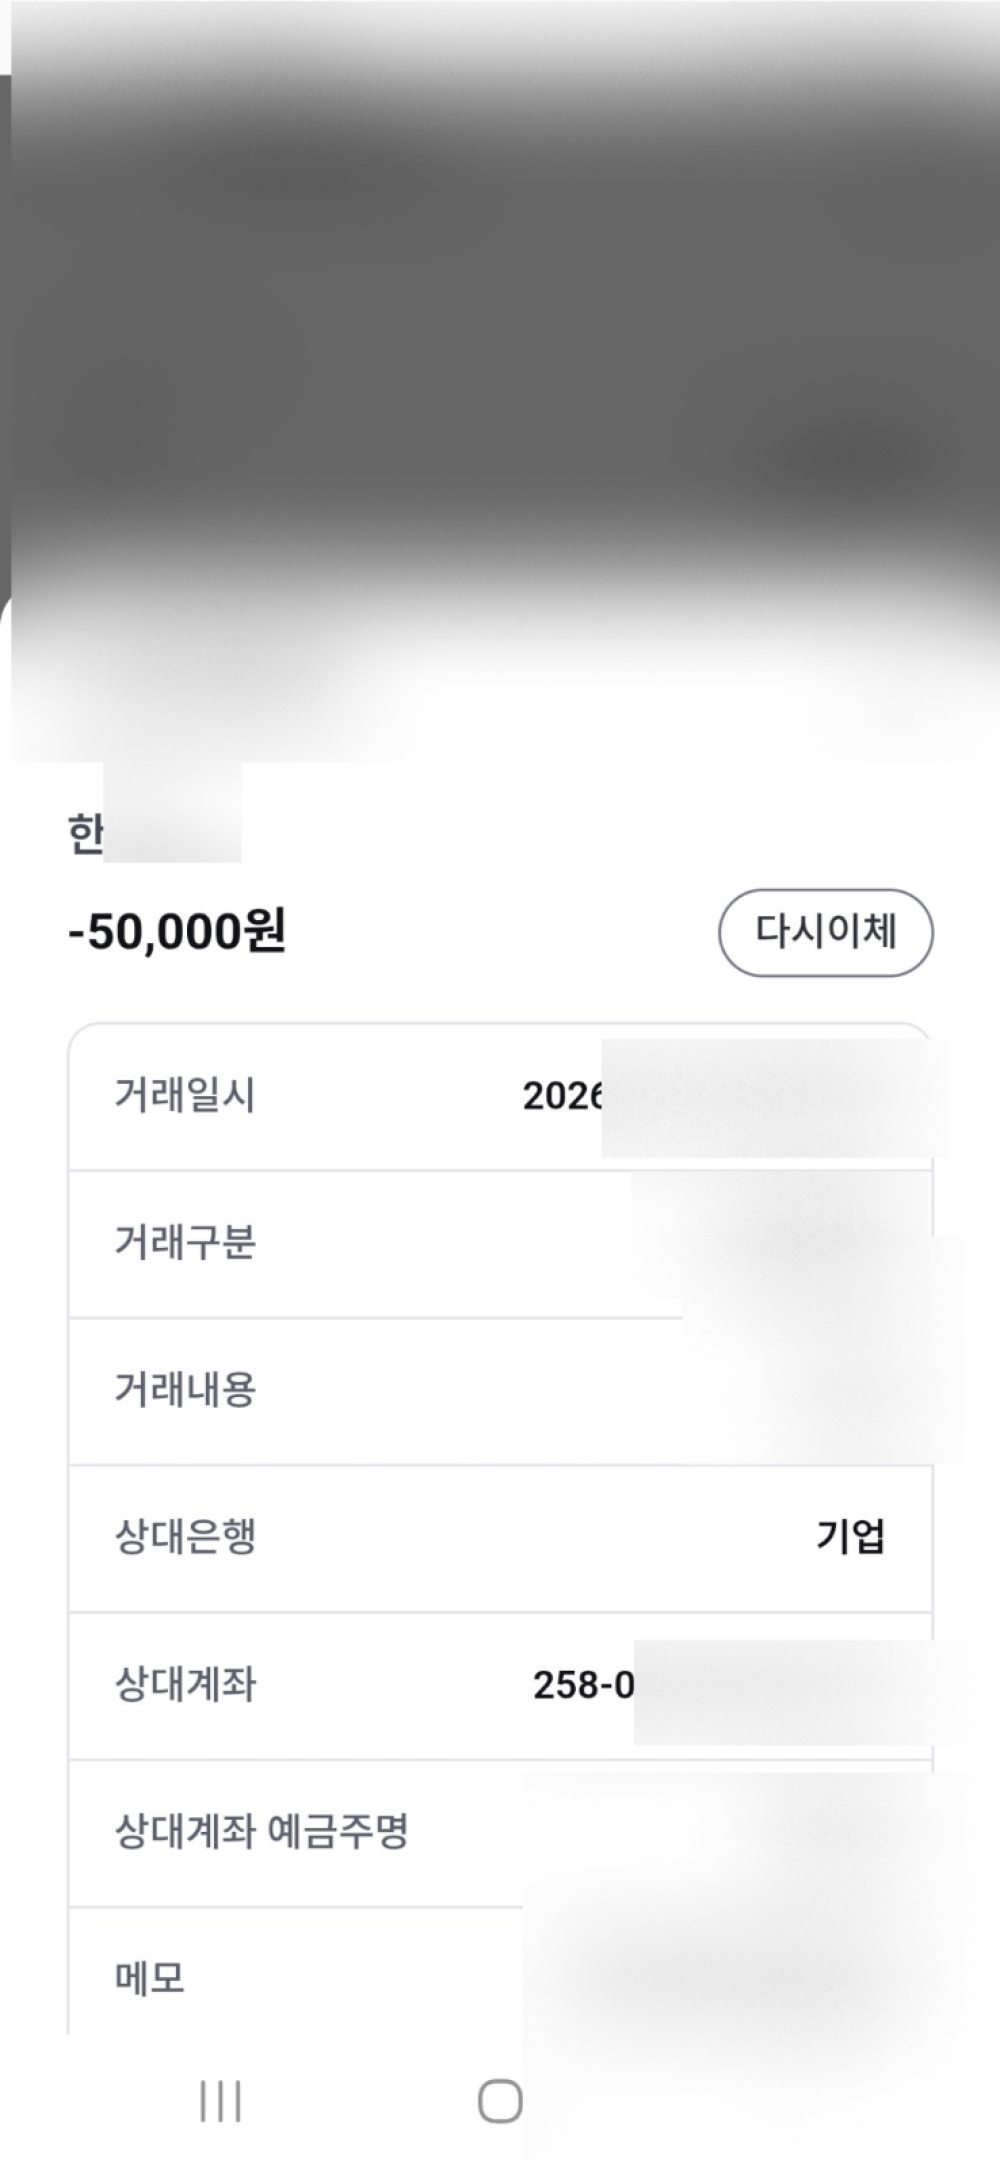Image resolution: width=1000 pixels, height=2168 pixels.
Task: Tap the 거래내용 row label
Action: (x=185, y=1389)
